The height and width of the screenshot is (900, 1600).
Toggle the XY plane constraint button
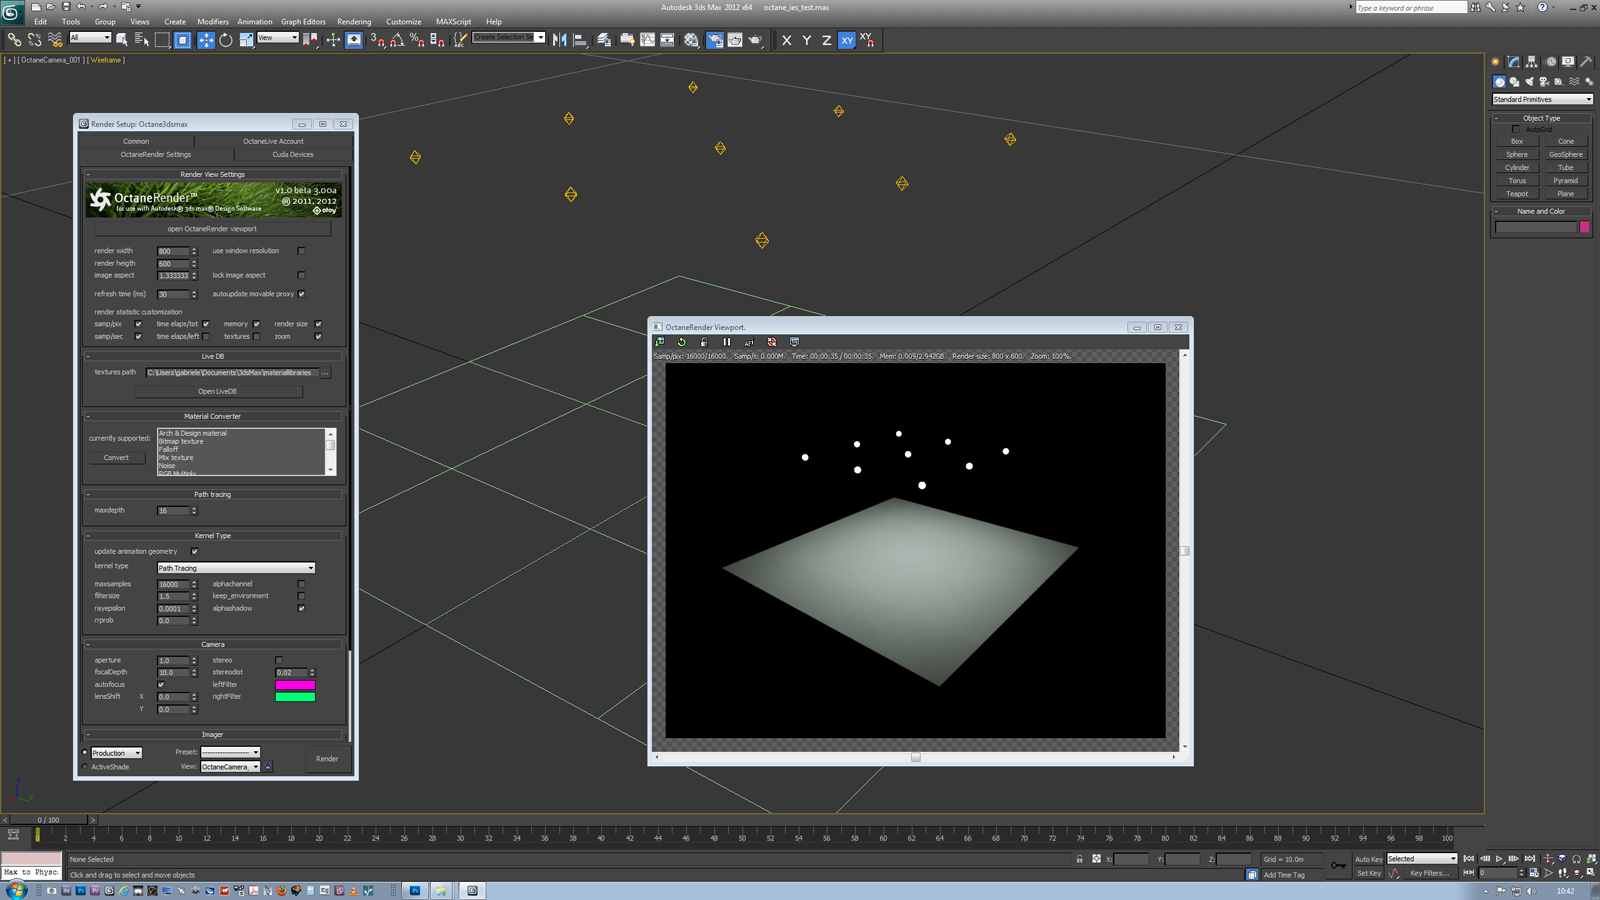pyautogui.click(x=847, y=40)
